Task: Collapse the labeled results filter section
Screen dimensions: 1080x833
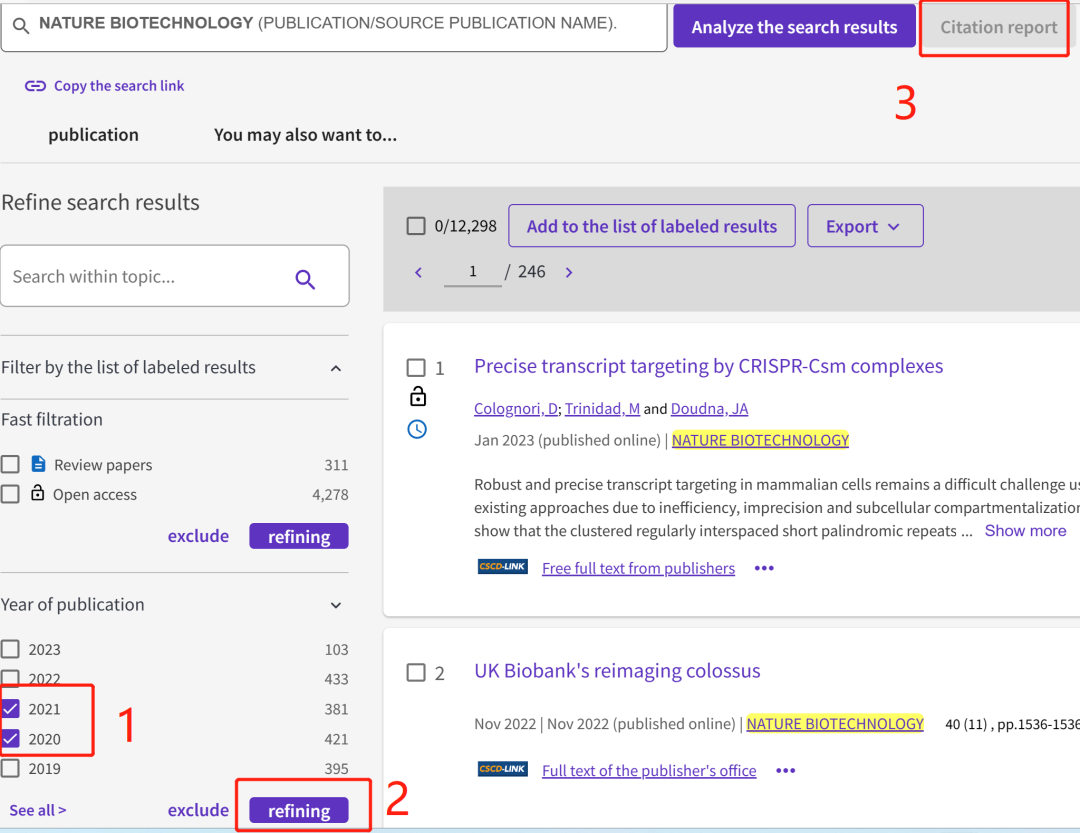Action: (335, 368)
